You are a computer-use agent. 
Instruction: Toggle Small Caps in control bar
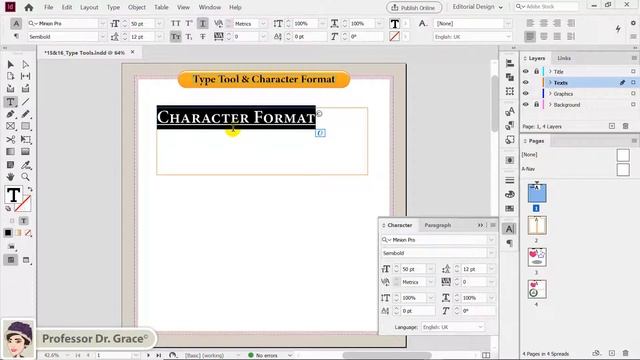tap(176, 37)
